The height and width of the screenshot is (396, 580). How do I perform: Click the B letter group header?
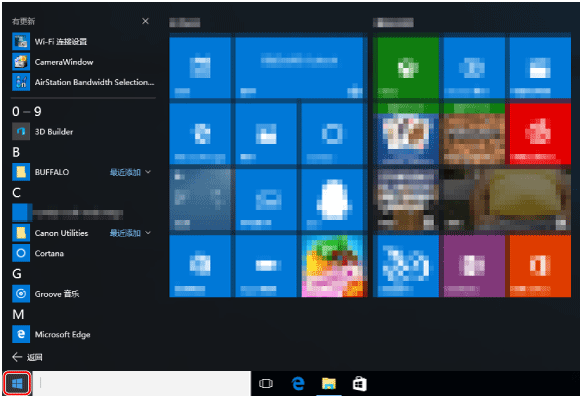tap(16, 152)
